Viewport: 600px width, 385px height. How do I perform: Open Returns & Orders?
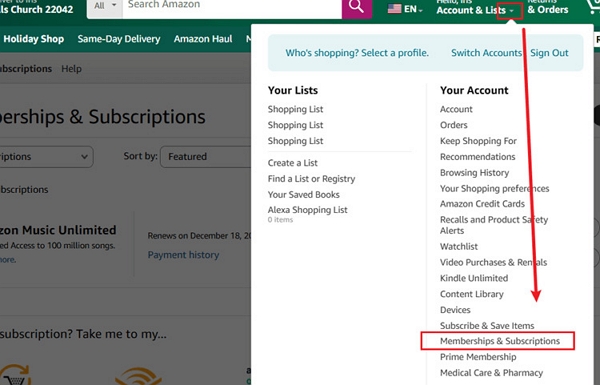(548, 7)
